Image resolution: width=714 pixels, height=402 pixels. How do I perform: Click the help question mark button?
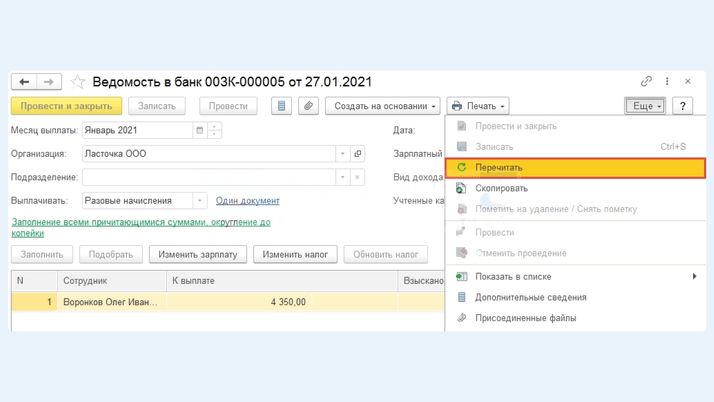683,106
